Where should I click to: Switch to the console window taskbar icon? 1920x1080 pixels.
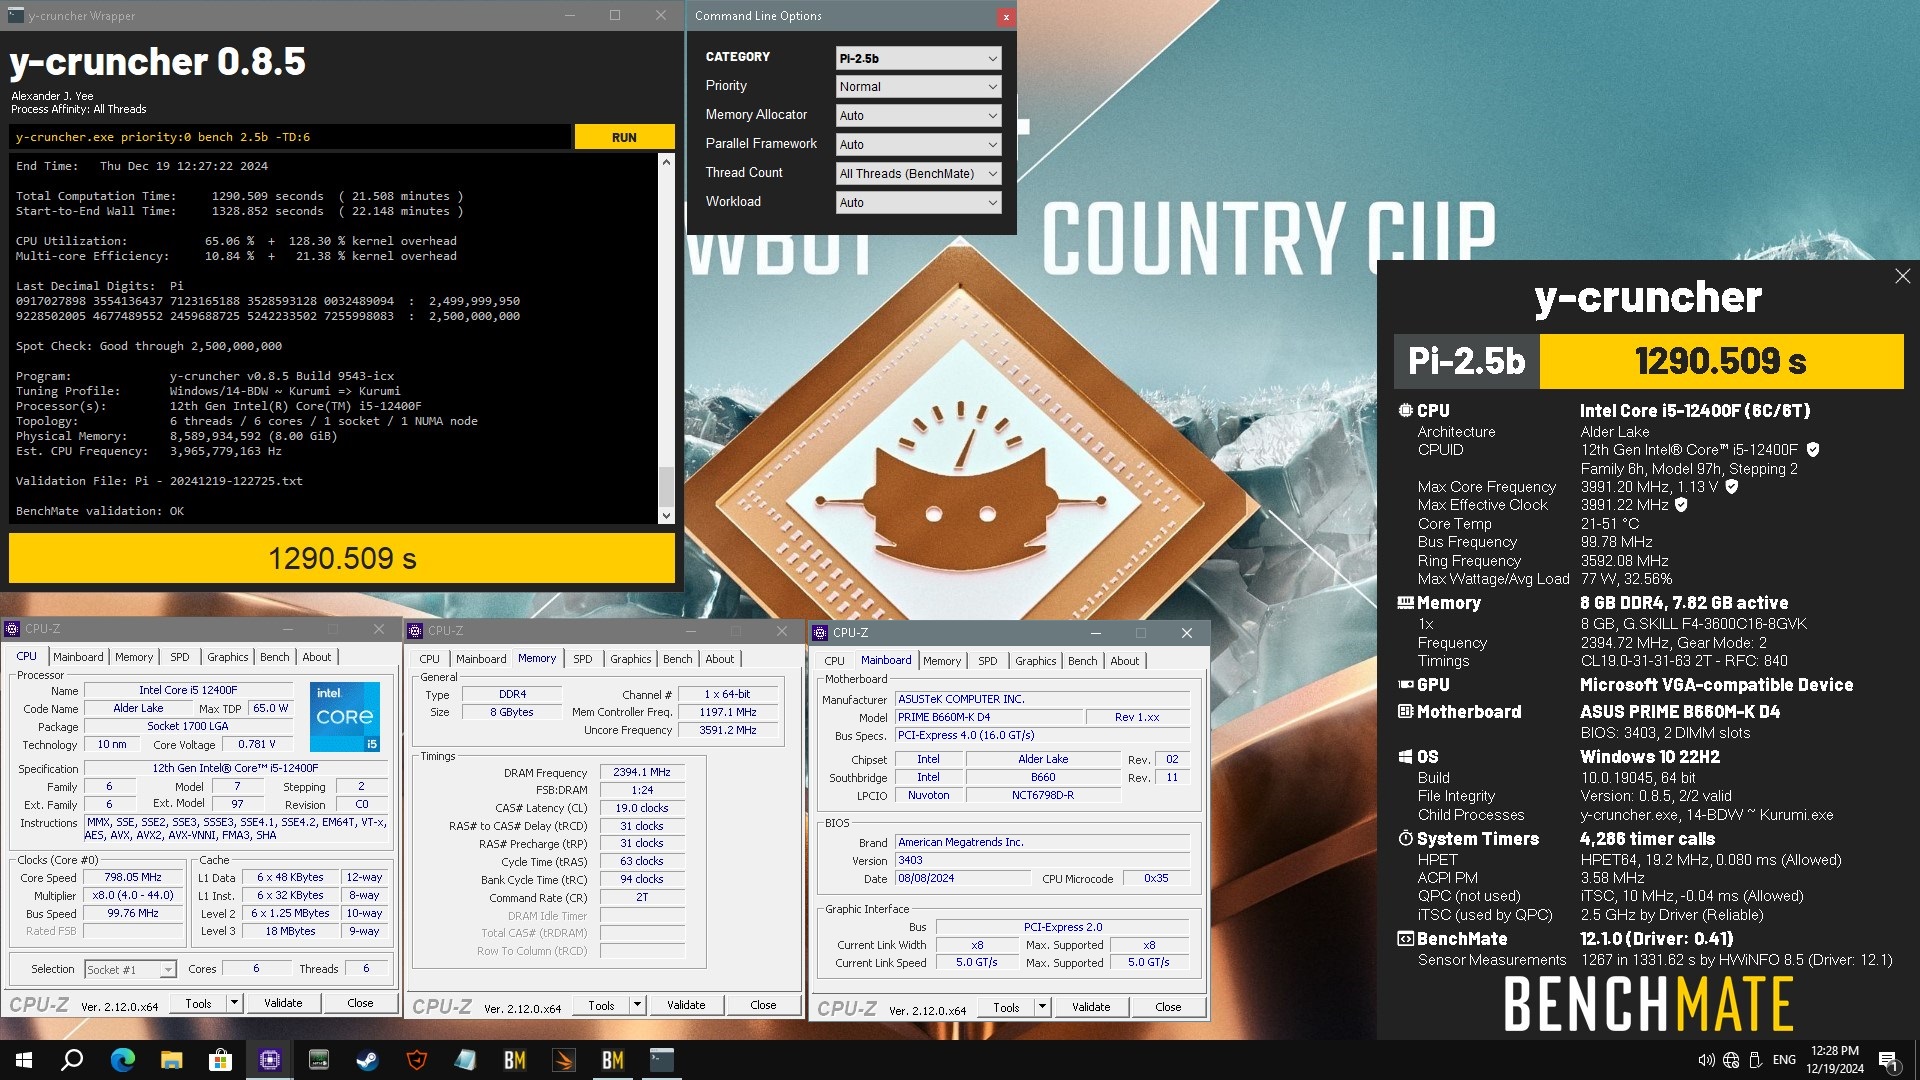tap(661, 1060)
